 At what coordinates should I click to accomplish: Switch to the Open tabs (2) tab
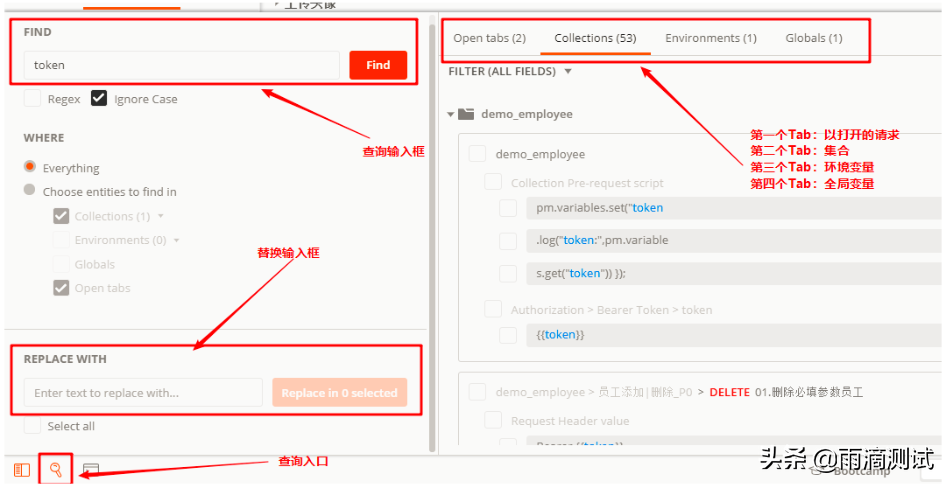point(489,38)
